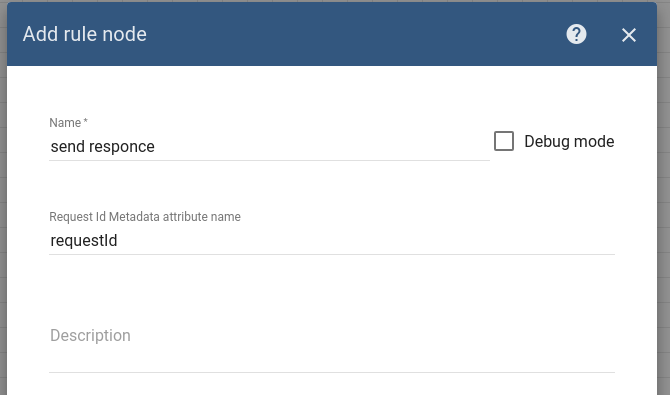Screen dimensions: 670x395
Task: Click the 'Request Id Metadata attribute name' label
Action: pos(145,217)
